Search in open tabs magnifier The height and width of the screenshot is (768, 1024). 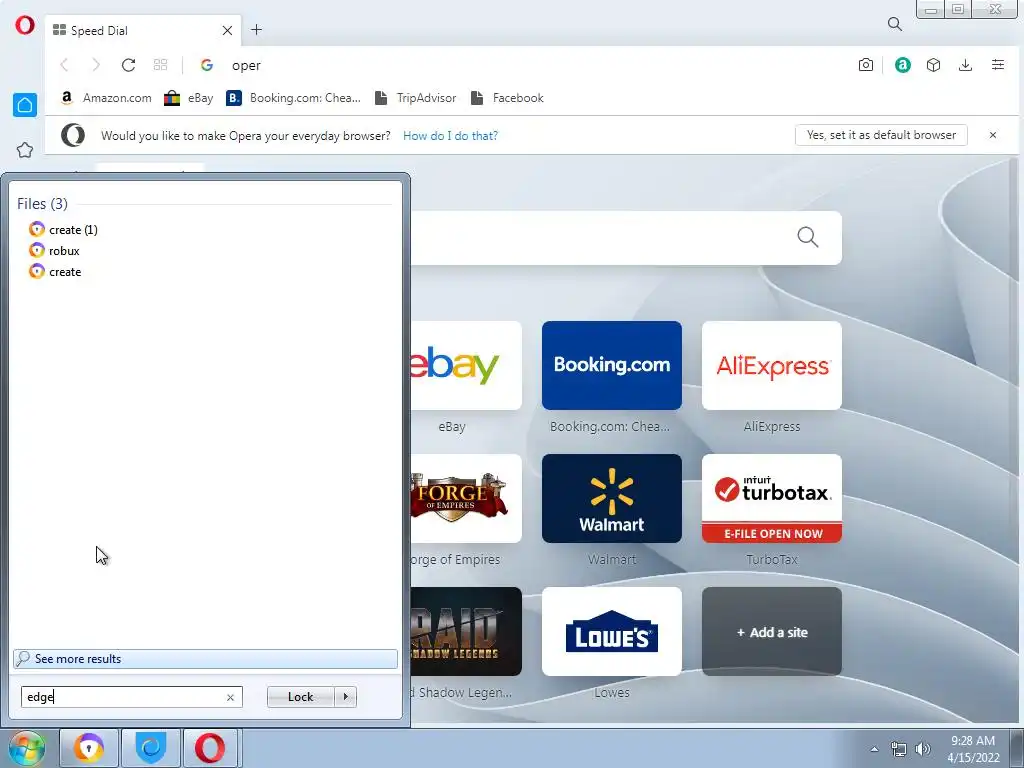(x=895, y=24)
